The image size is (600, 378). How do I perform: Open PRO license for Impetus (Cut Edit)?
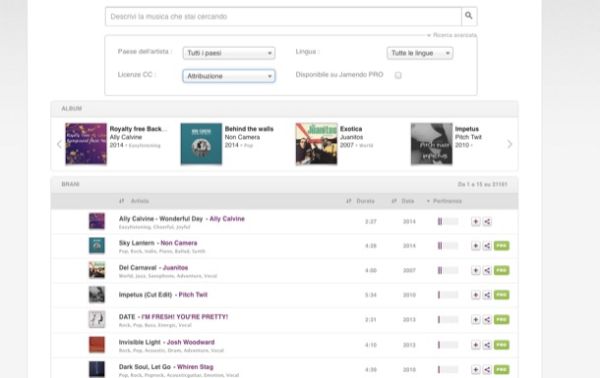click(x=501, y=295)
